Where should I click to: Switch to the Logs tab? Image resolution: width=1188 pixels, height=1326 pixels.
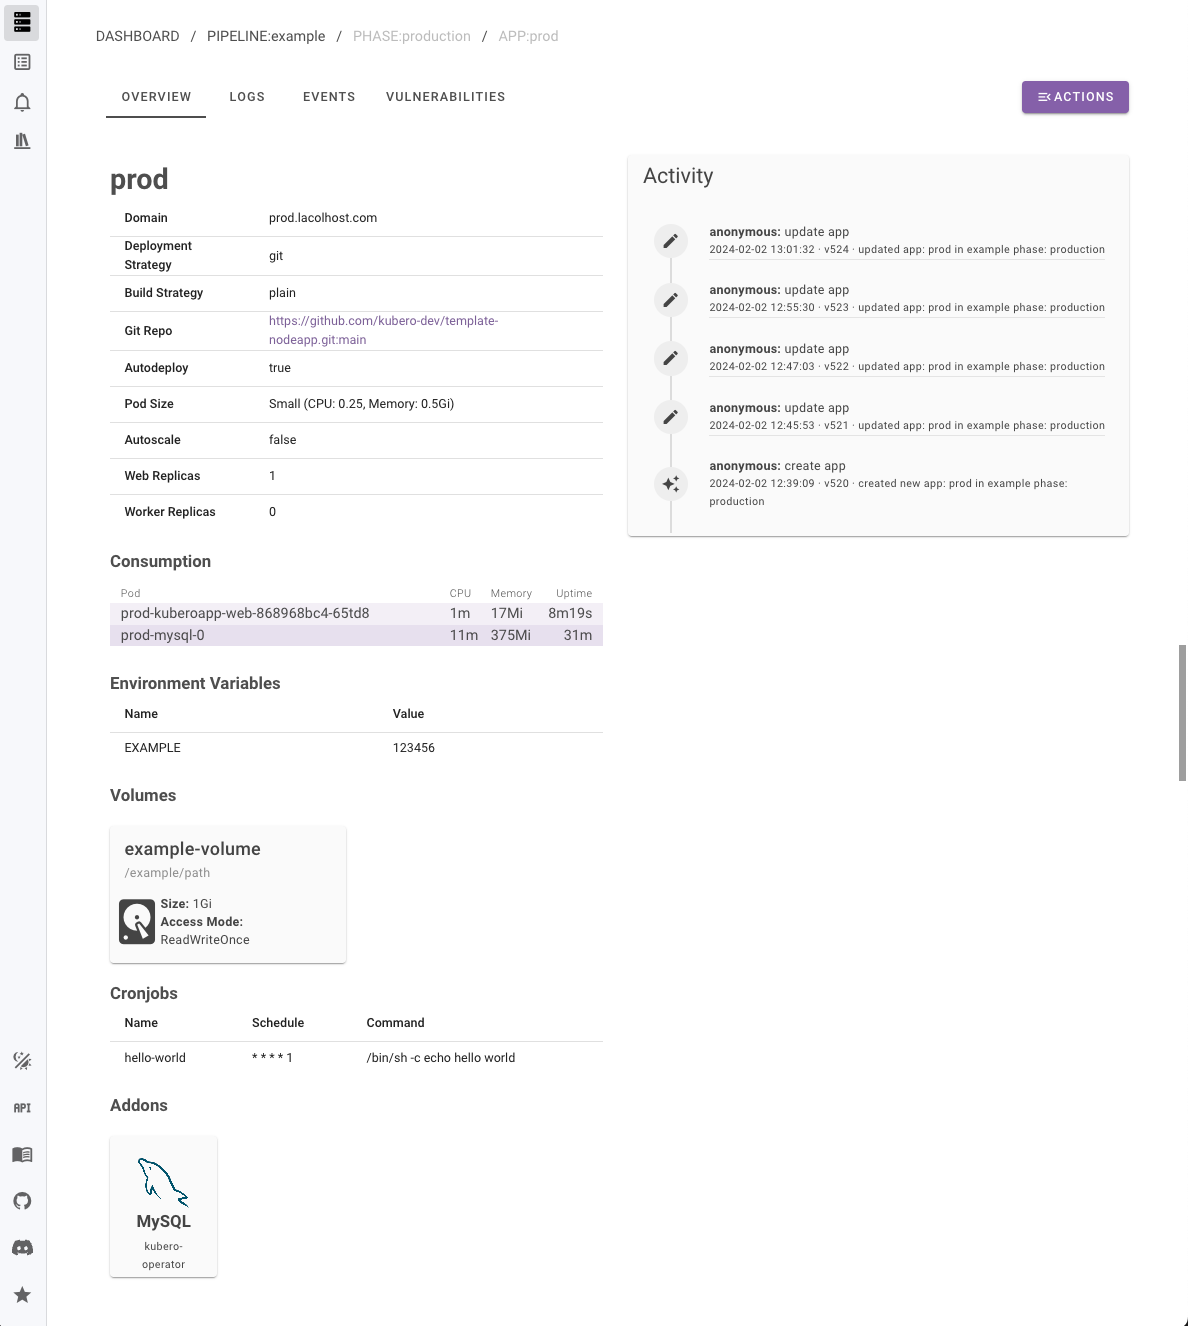pyautogui.click(x=247, y=97)
